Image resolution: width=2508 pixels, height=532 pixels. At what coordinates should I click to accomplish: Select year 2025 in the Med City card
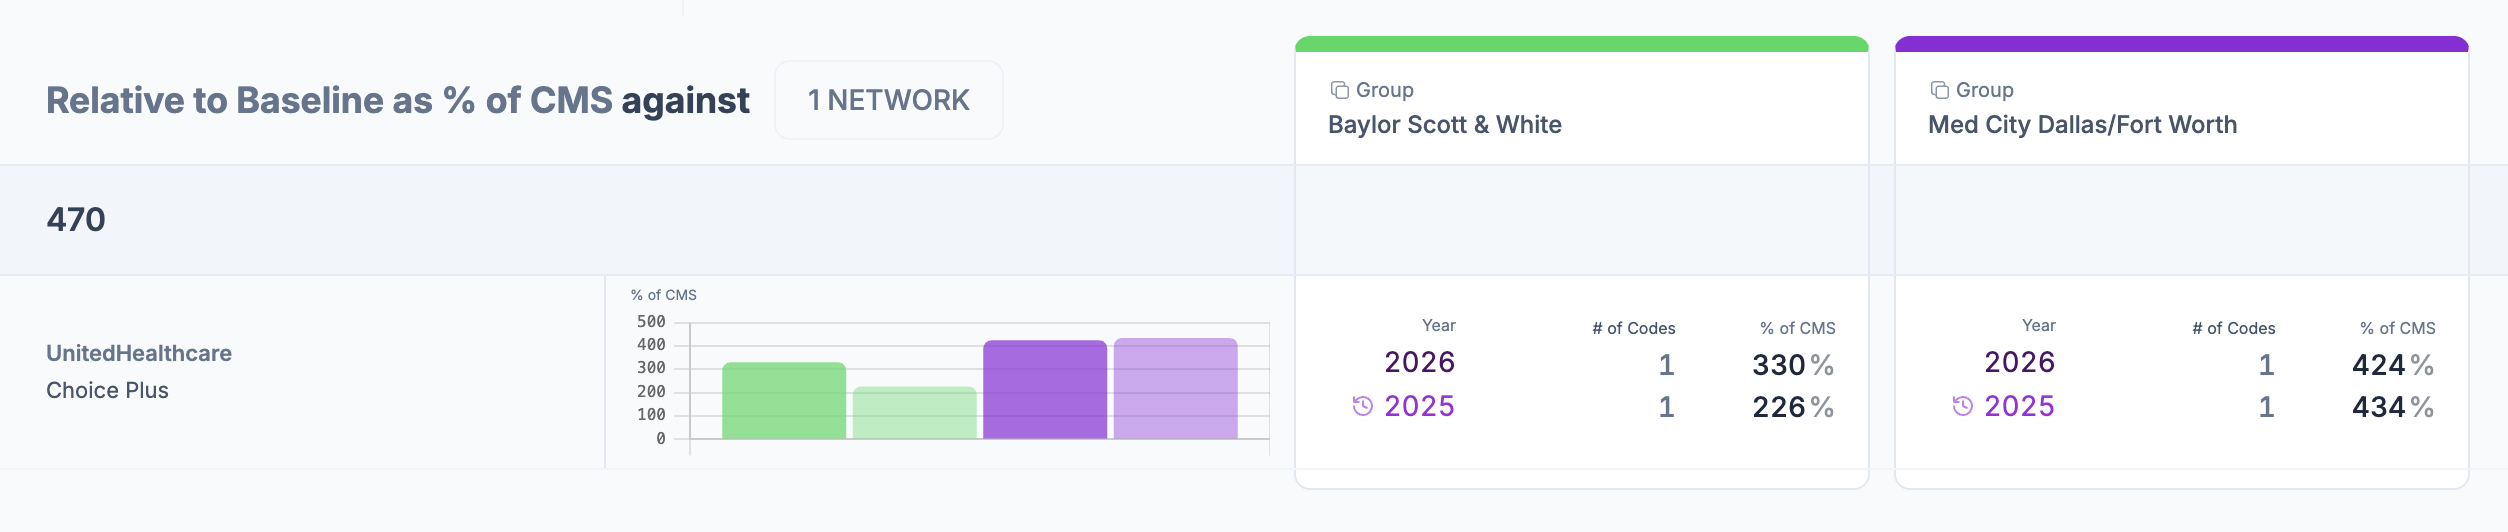tap(2020, 406)
